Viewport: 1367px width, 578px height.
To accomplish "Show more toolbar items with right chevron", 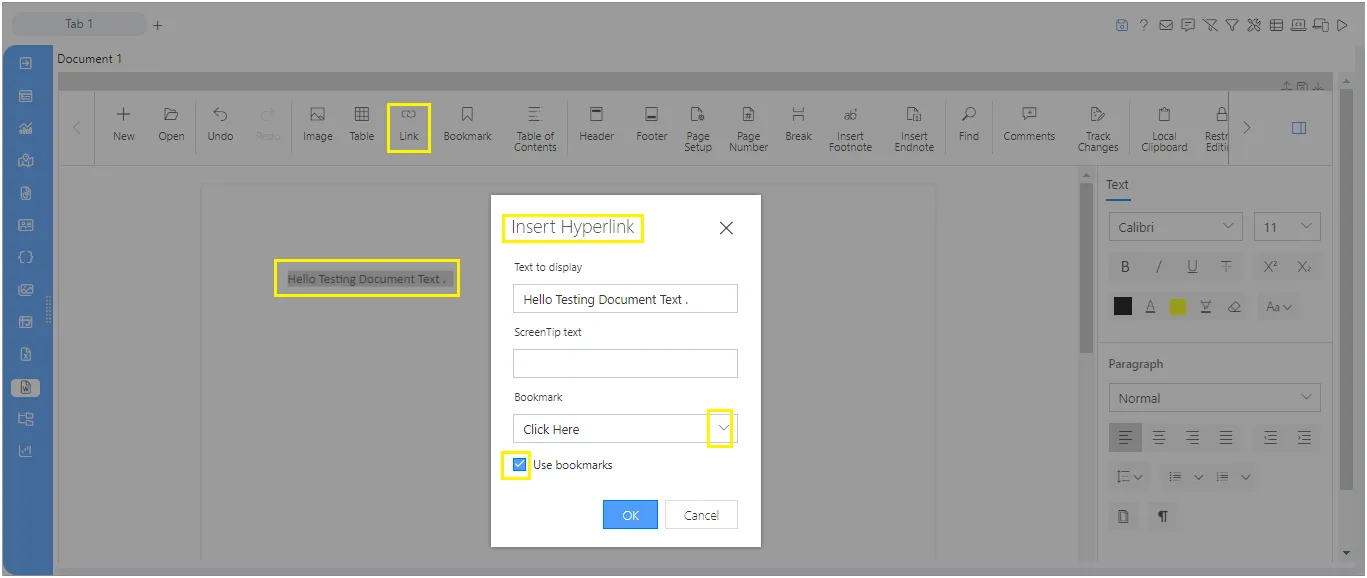I will (1247, 128).
